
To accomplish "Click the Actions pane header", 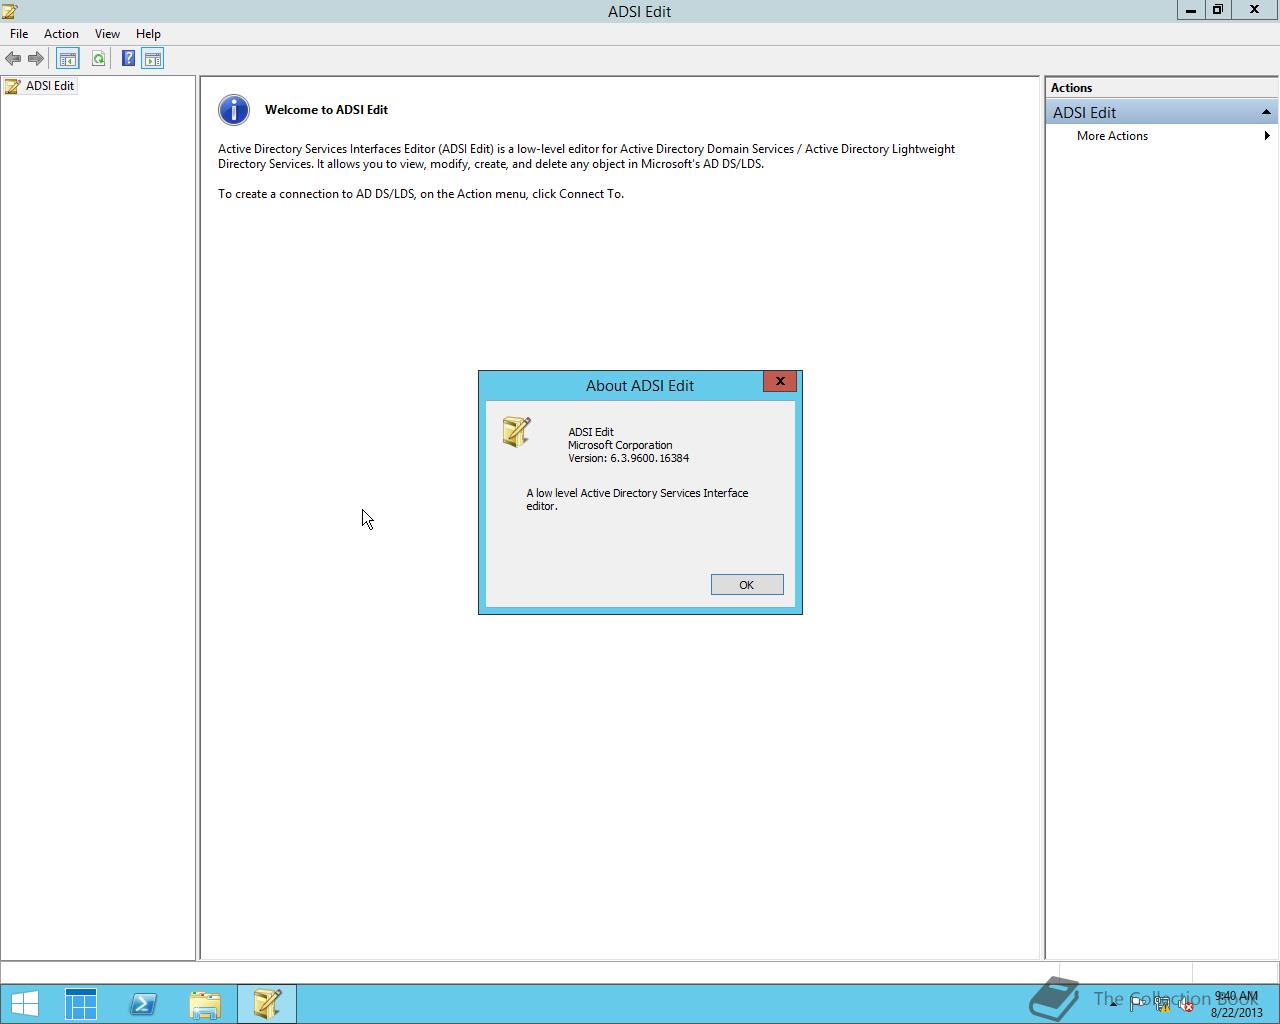I will pos(1161,88).
